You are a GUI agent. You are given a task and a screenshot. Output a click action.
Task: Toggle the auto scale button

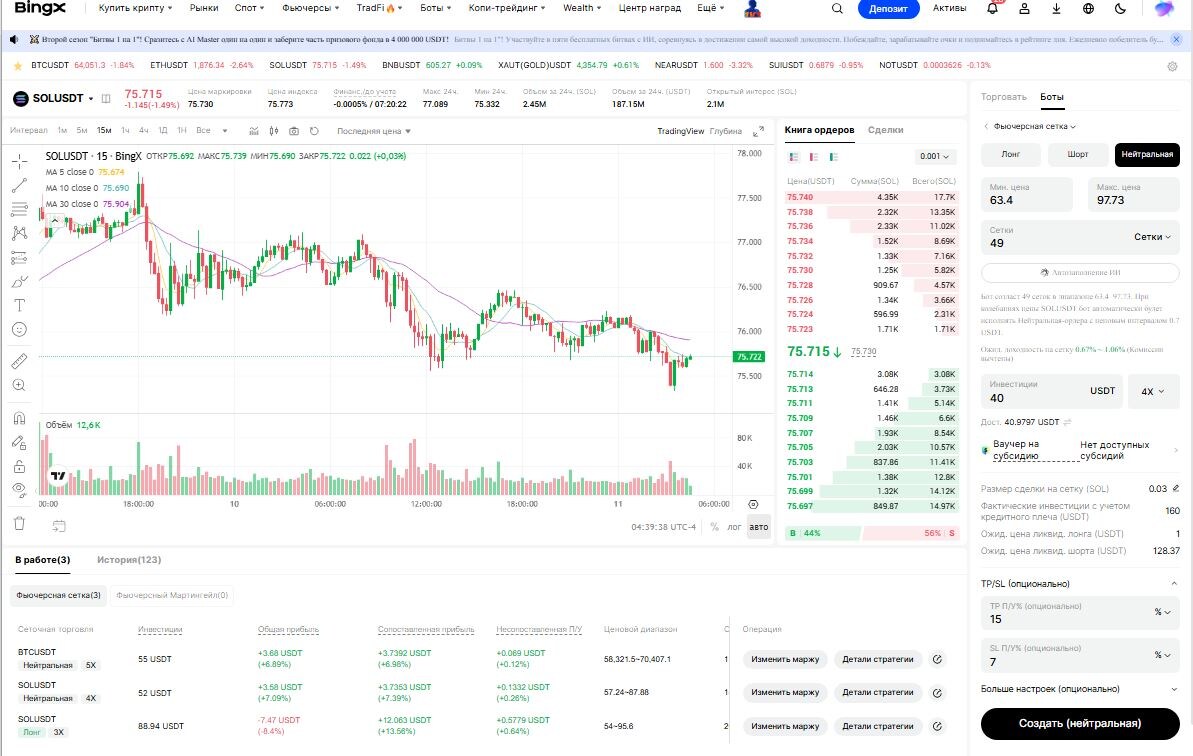[x=759, y=526]
